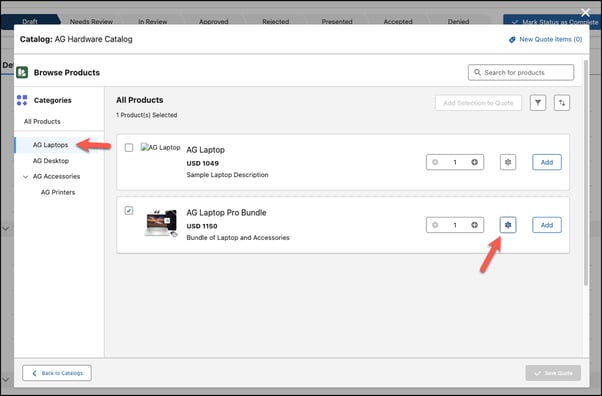Select the AG Accessories category
This screenshot has height=396, width=602.
click(x=56, y=177)
